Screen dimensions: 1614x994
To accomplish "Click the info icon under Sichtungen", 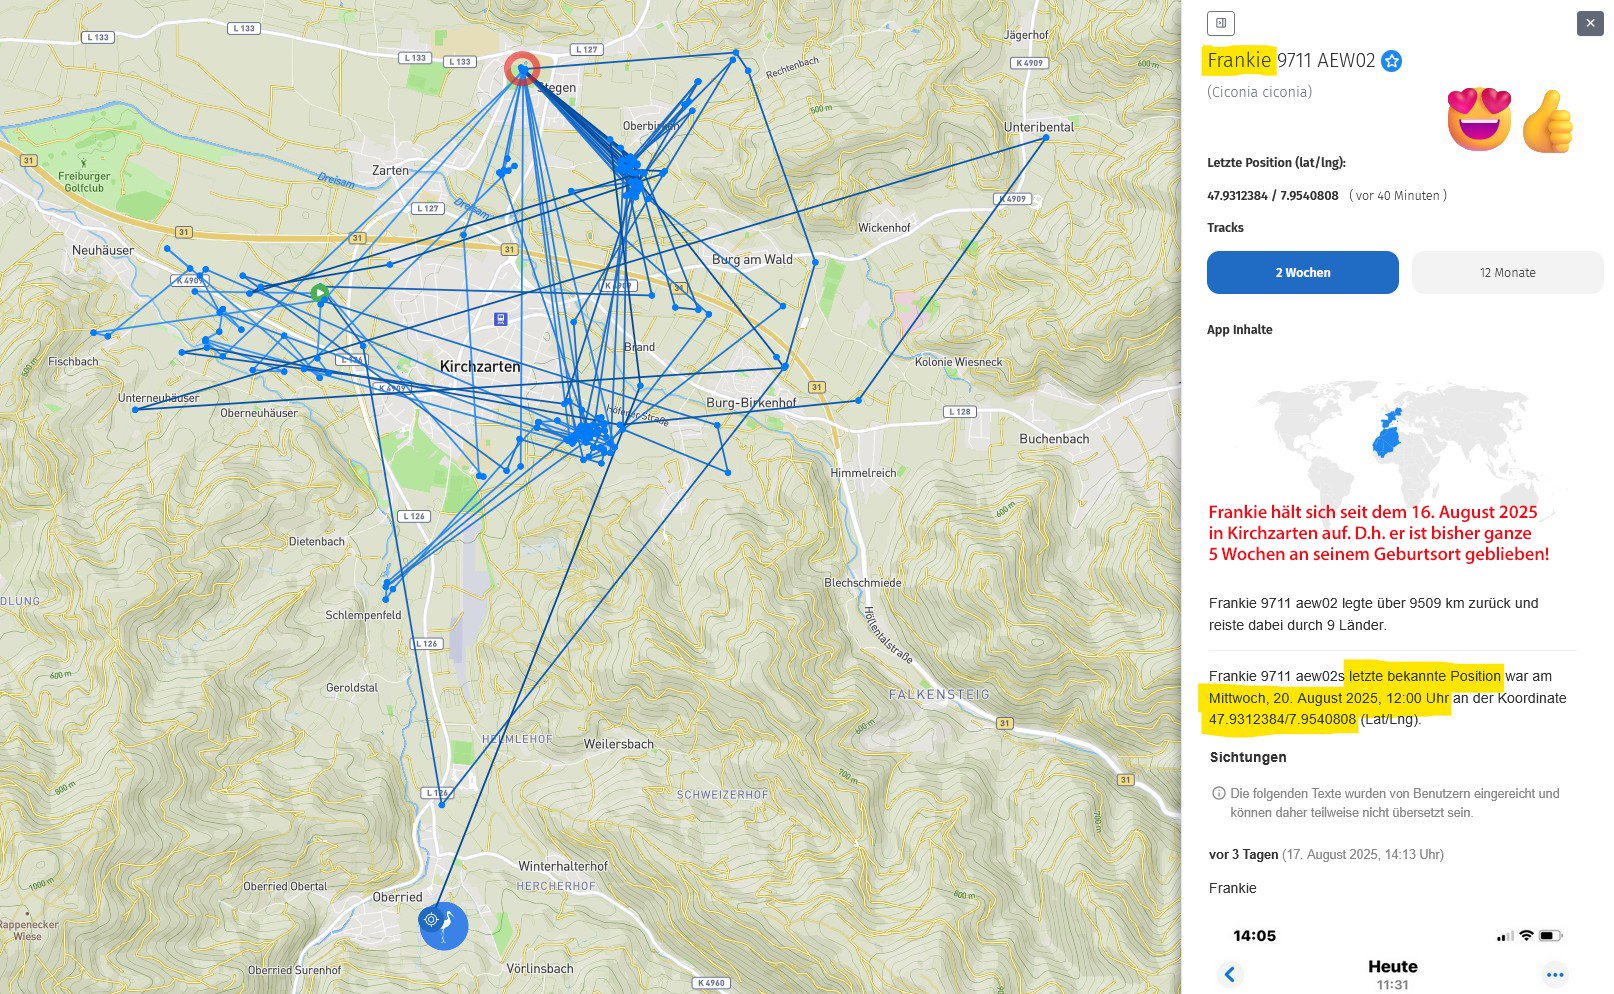I will [1218, 793].
